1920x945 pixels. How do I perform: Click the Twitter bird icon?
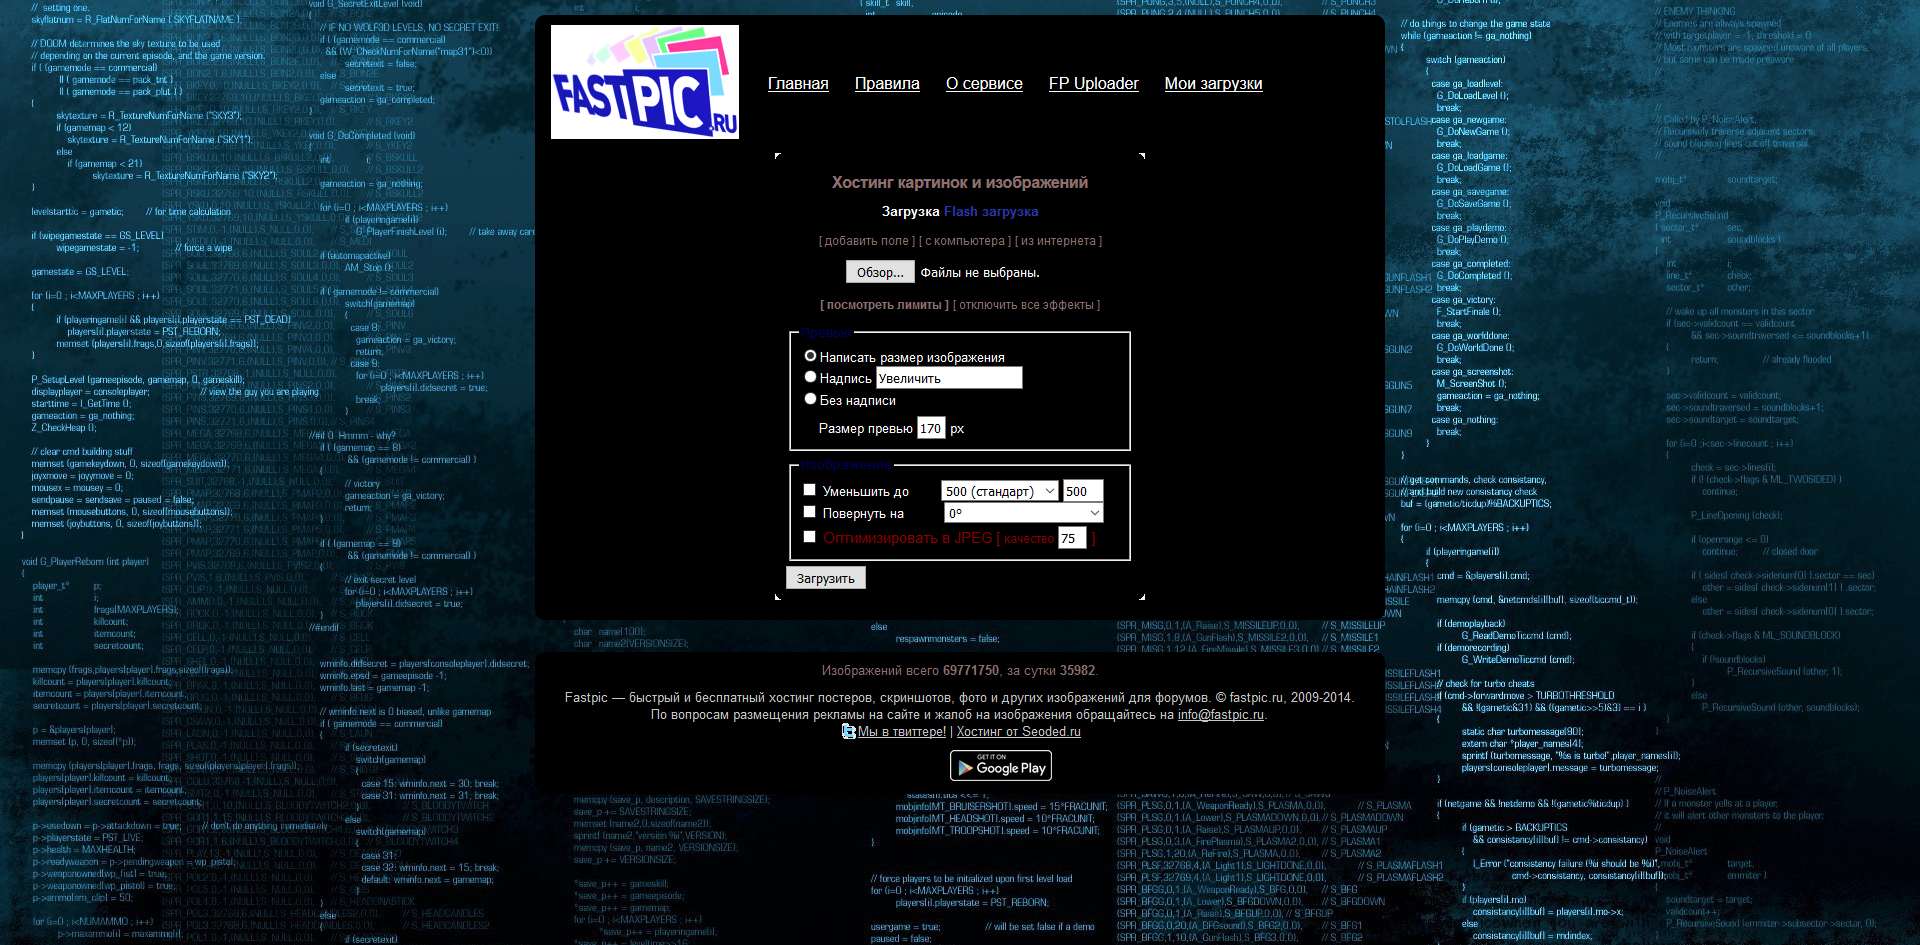pyautogui.click(x=849, y=731)
